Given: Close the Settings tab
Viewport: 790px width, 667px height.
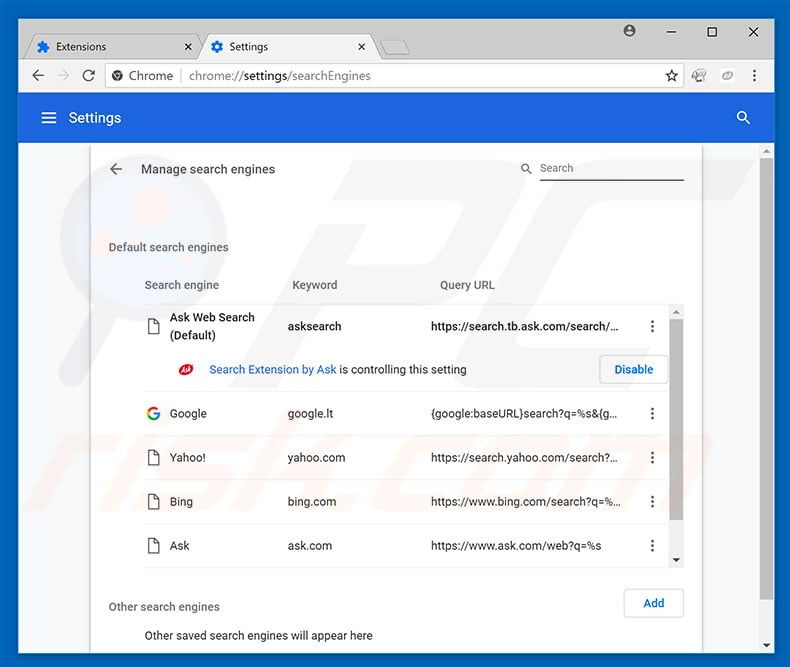Looking at the screenshot, I should coord(361,47).
